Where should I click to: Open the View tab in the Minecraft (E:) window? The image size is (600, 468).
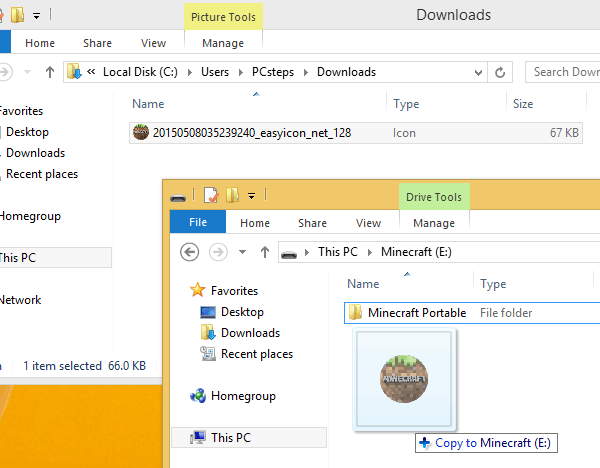(368, 223)
